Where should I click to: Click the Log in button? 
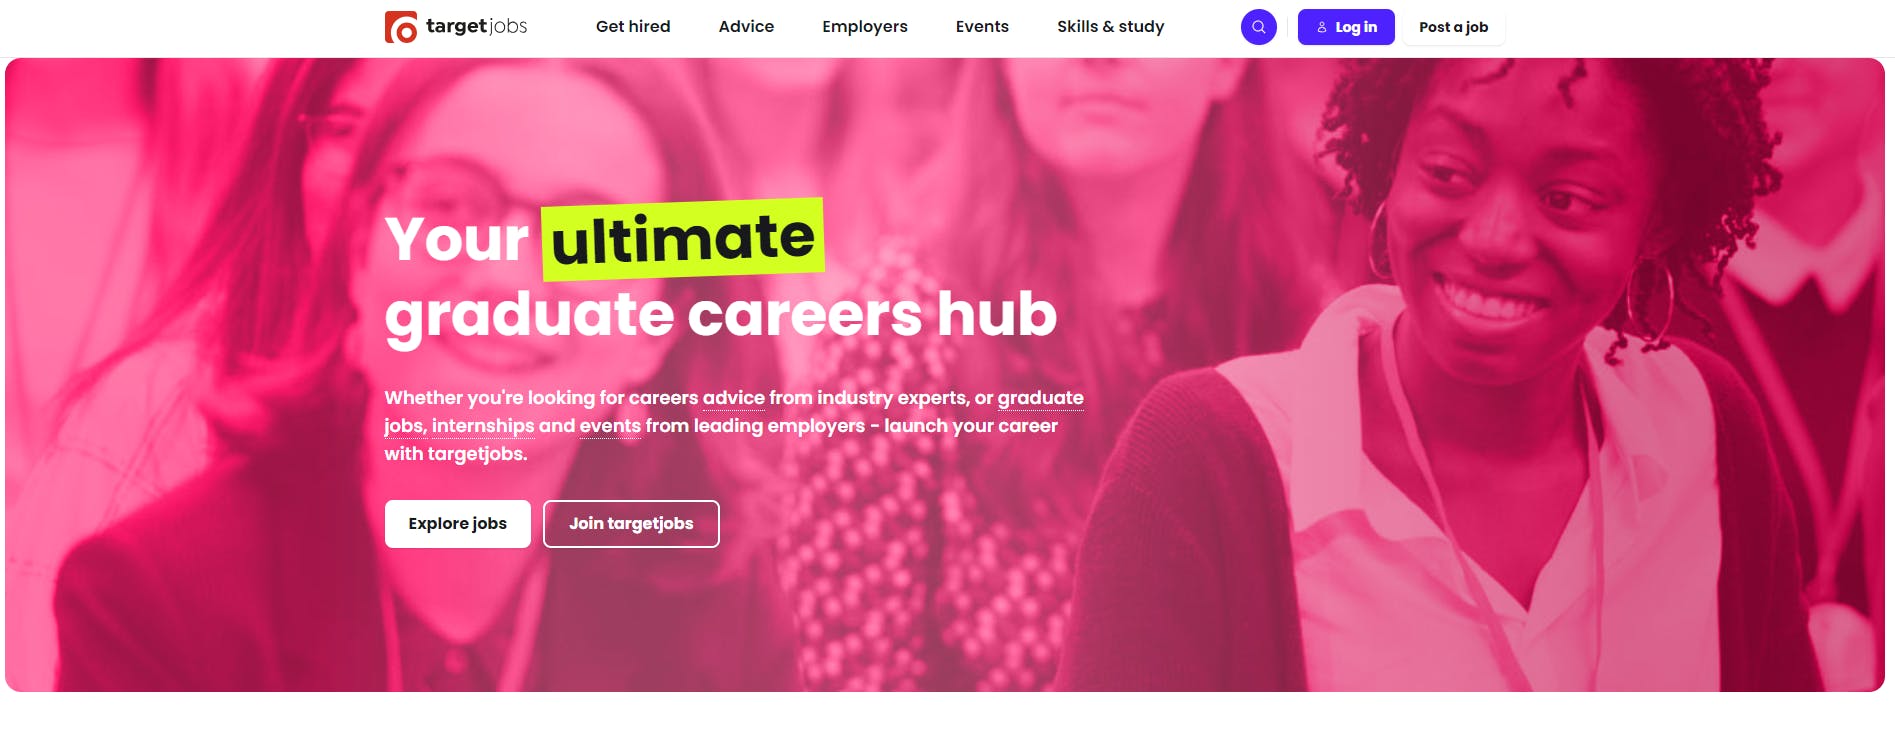click(x=1346, y=27)
